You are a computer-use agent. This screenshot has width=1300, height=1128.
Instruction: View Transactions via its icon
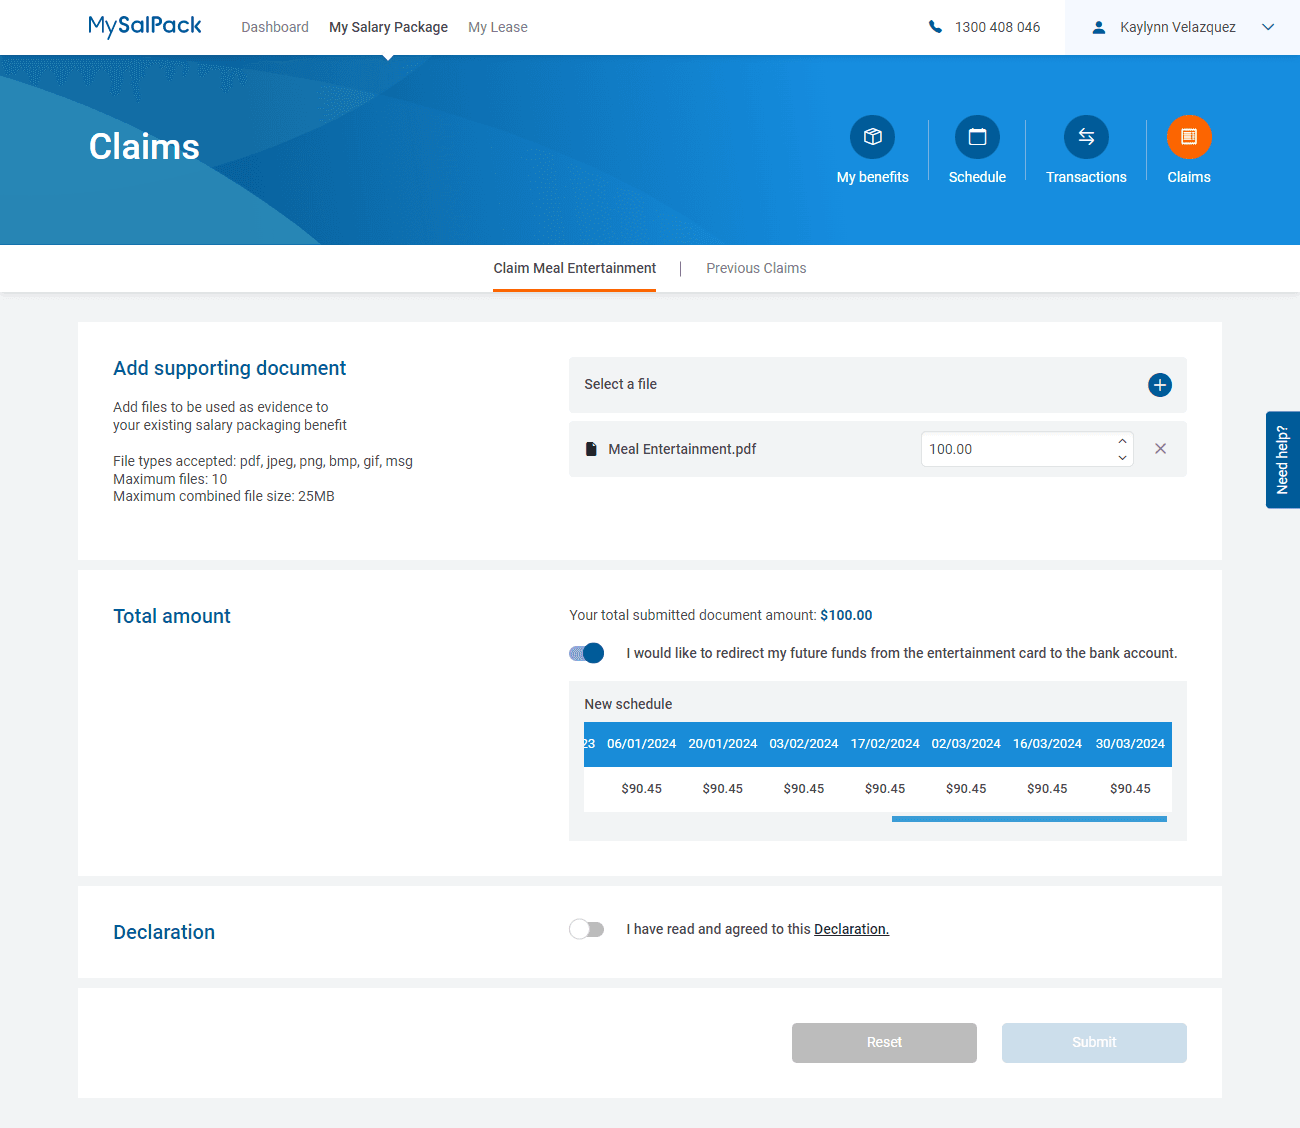coord(1086,137)
